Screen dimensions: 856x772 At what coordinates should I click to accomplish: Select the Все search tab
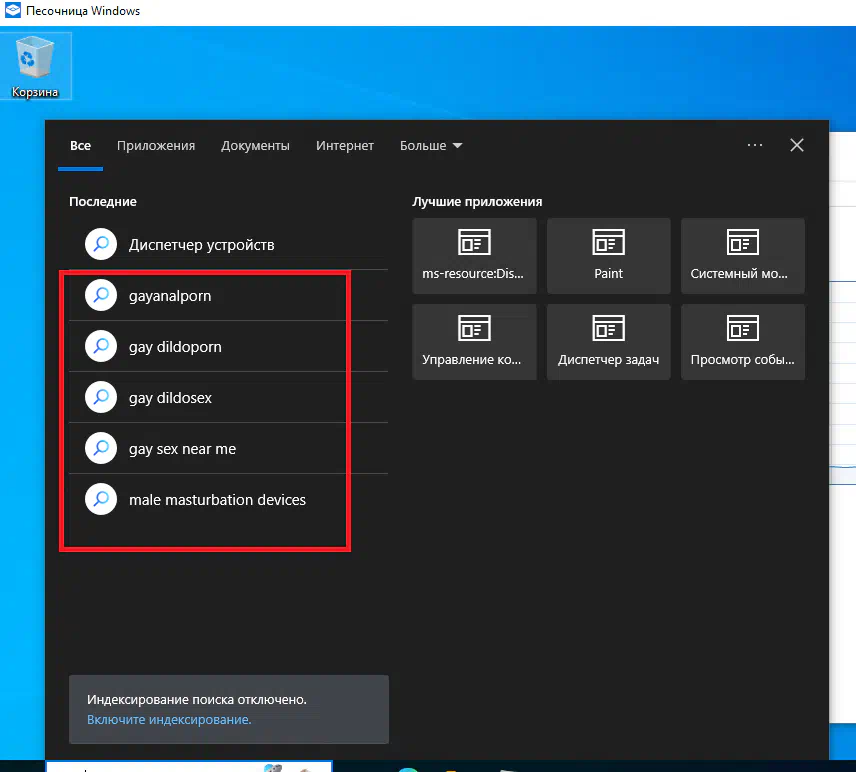[80, 146]
